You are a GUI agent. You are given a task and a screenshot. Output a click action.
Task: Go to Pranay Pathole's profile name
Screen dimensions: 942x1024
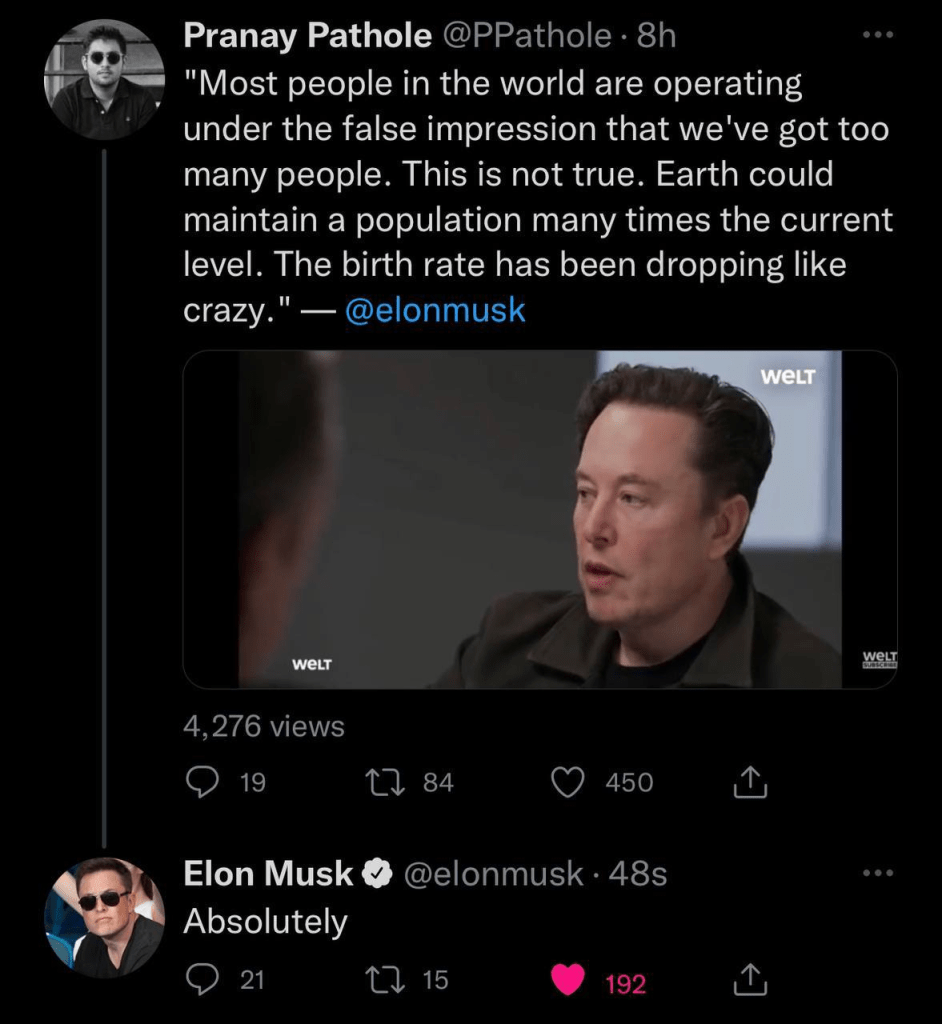(x=308, y=36)
